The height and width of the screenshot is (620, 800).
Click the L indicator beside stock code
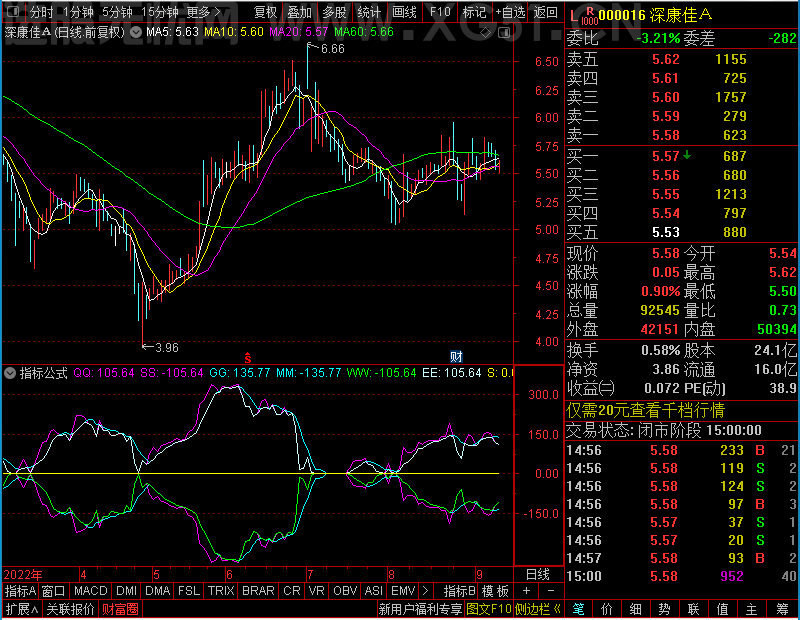pyautogui.click(x=574, y=17)
